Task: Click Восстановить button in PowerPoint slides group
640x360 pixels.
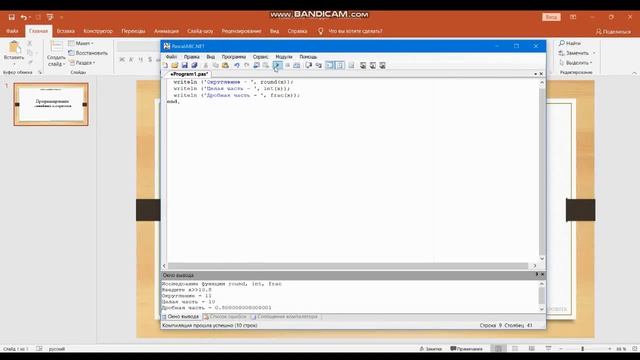Action: [88, 53]
